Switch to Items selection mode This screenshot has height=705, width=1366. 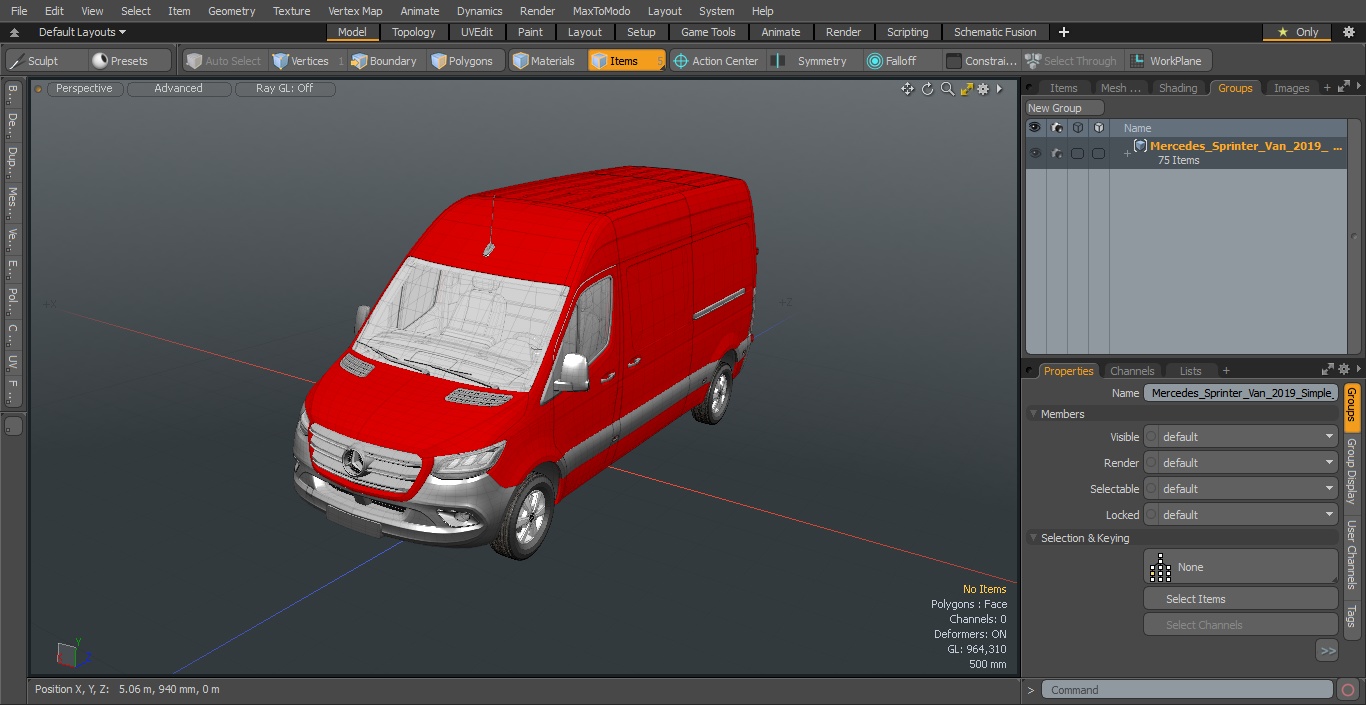[x=626, y=61]
